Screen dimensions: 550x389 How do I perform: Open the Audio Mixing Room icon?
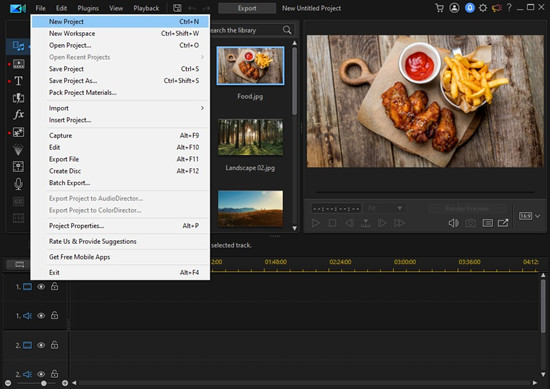18,166
